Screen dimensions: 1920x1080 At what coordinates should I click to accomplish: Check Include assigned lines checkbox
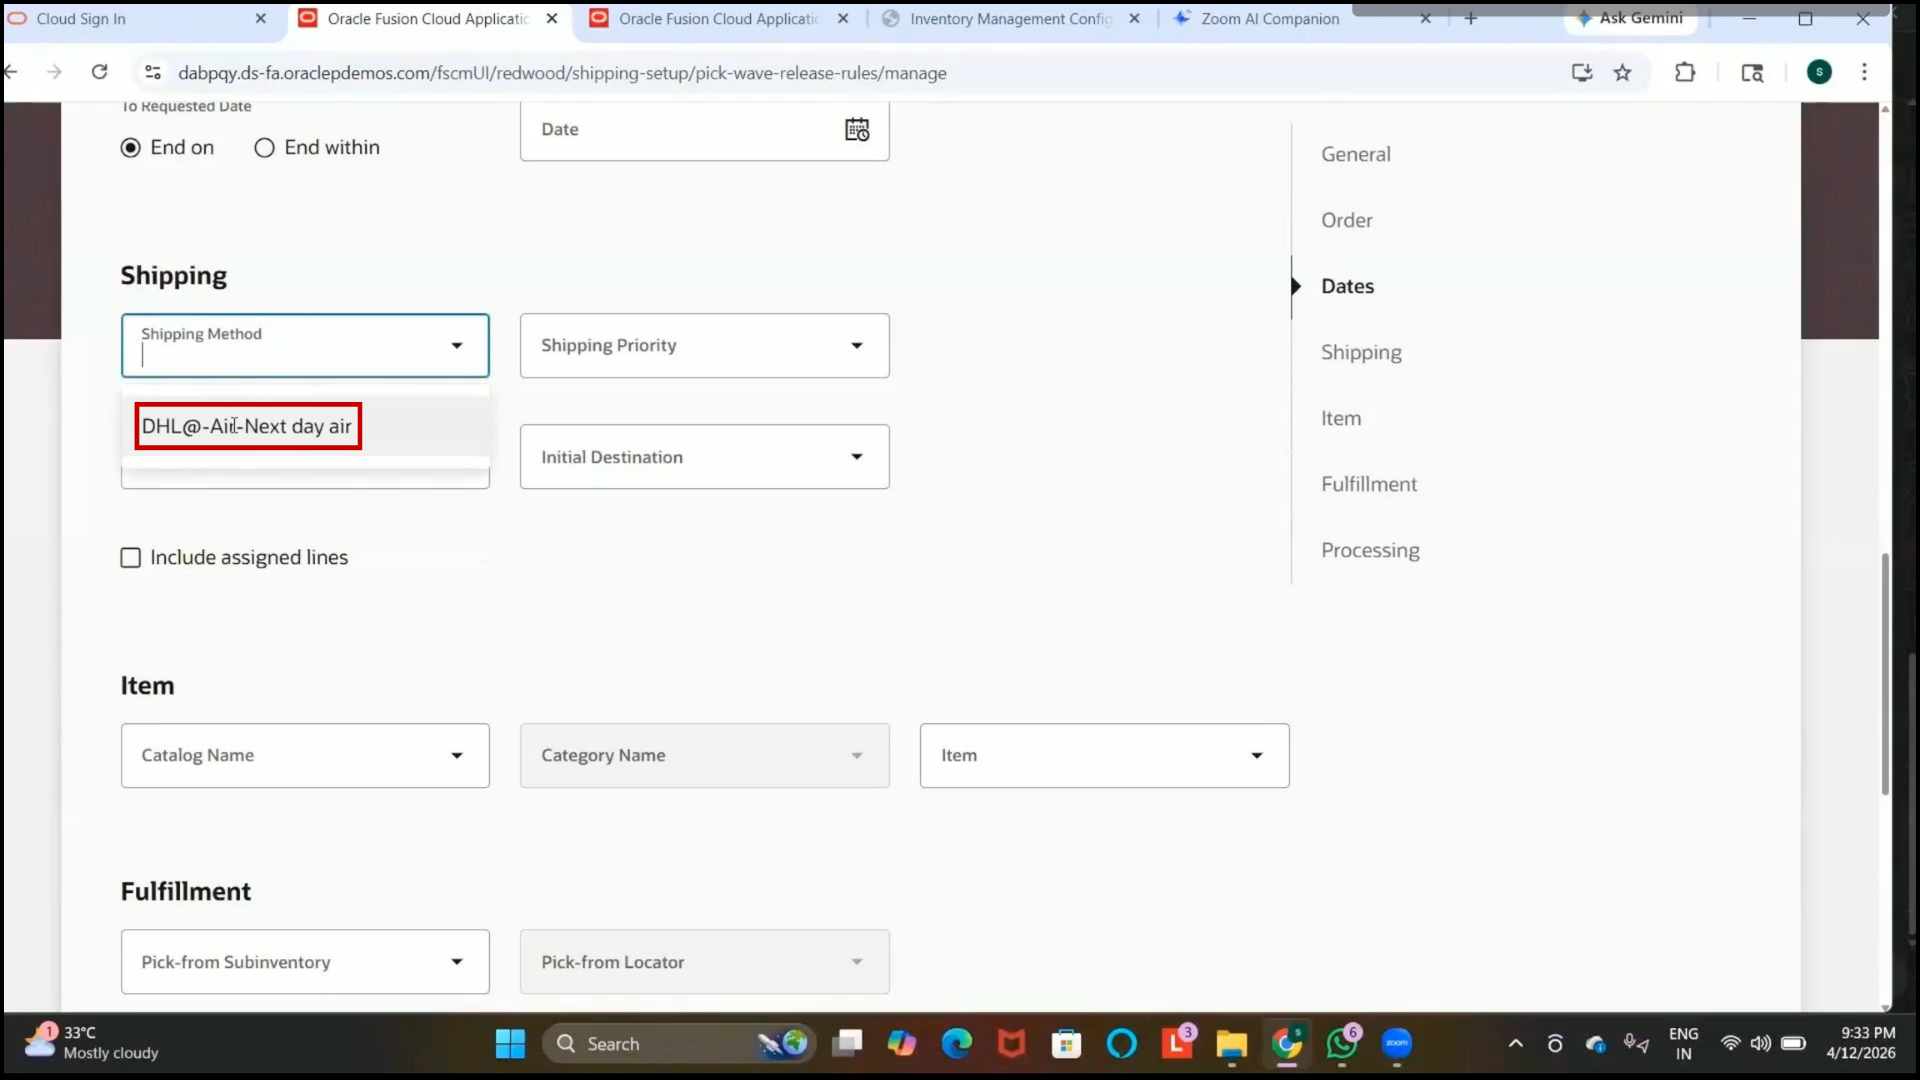coord(131,558)
